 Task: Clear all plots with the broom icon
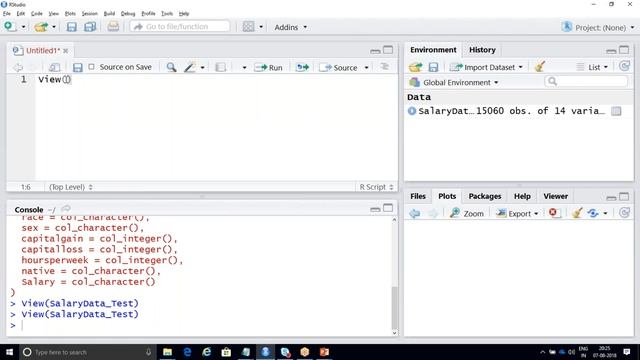coord(577,213)
